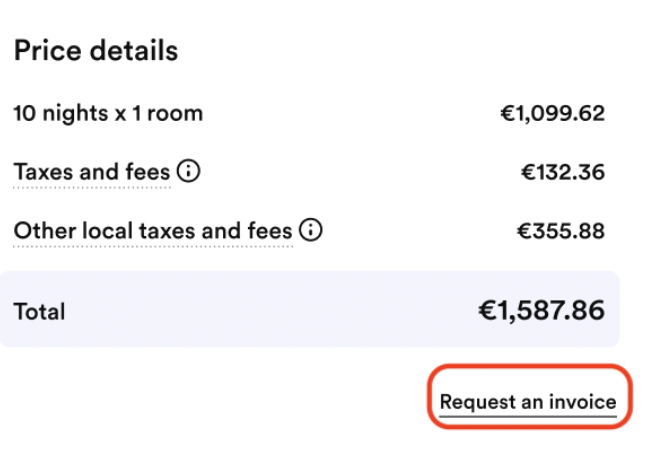Click the info icon beside Taxes and fees
The width and height of the screenshot is (646, 450).
point(188,171)
